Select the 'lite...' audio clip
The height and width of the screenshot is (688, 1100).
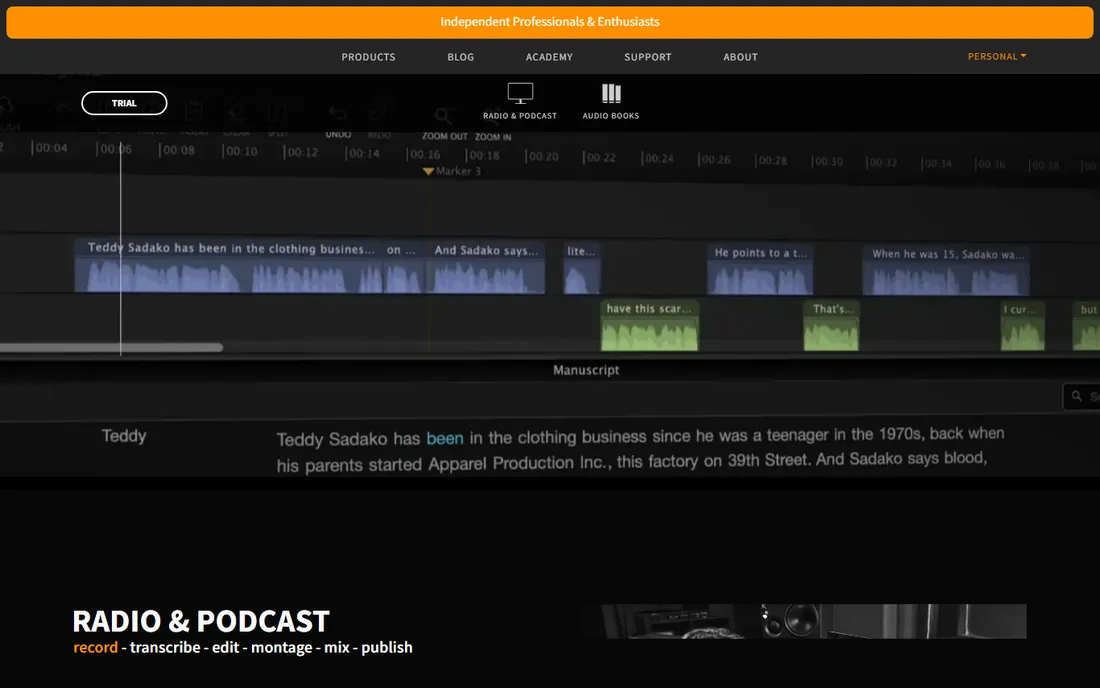[x=582, y=267]
